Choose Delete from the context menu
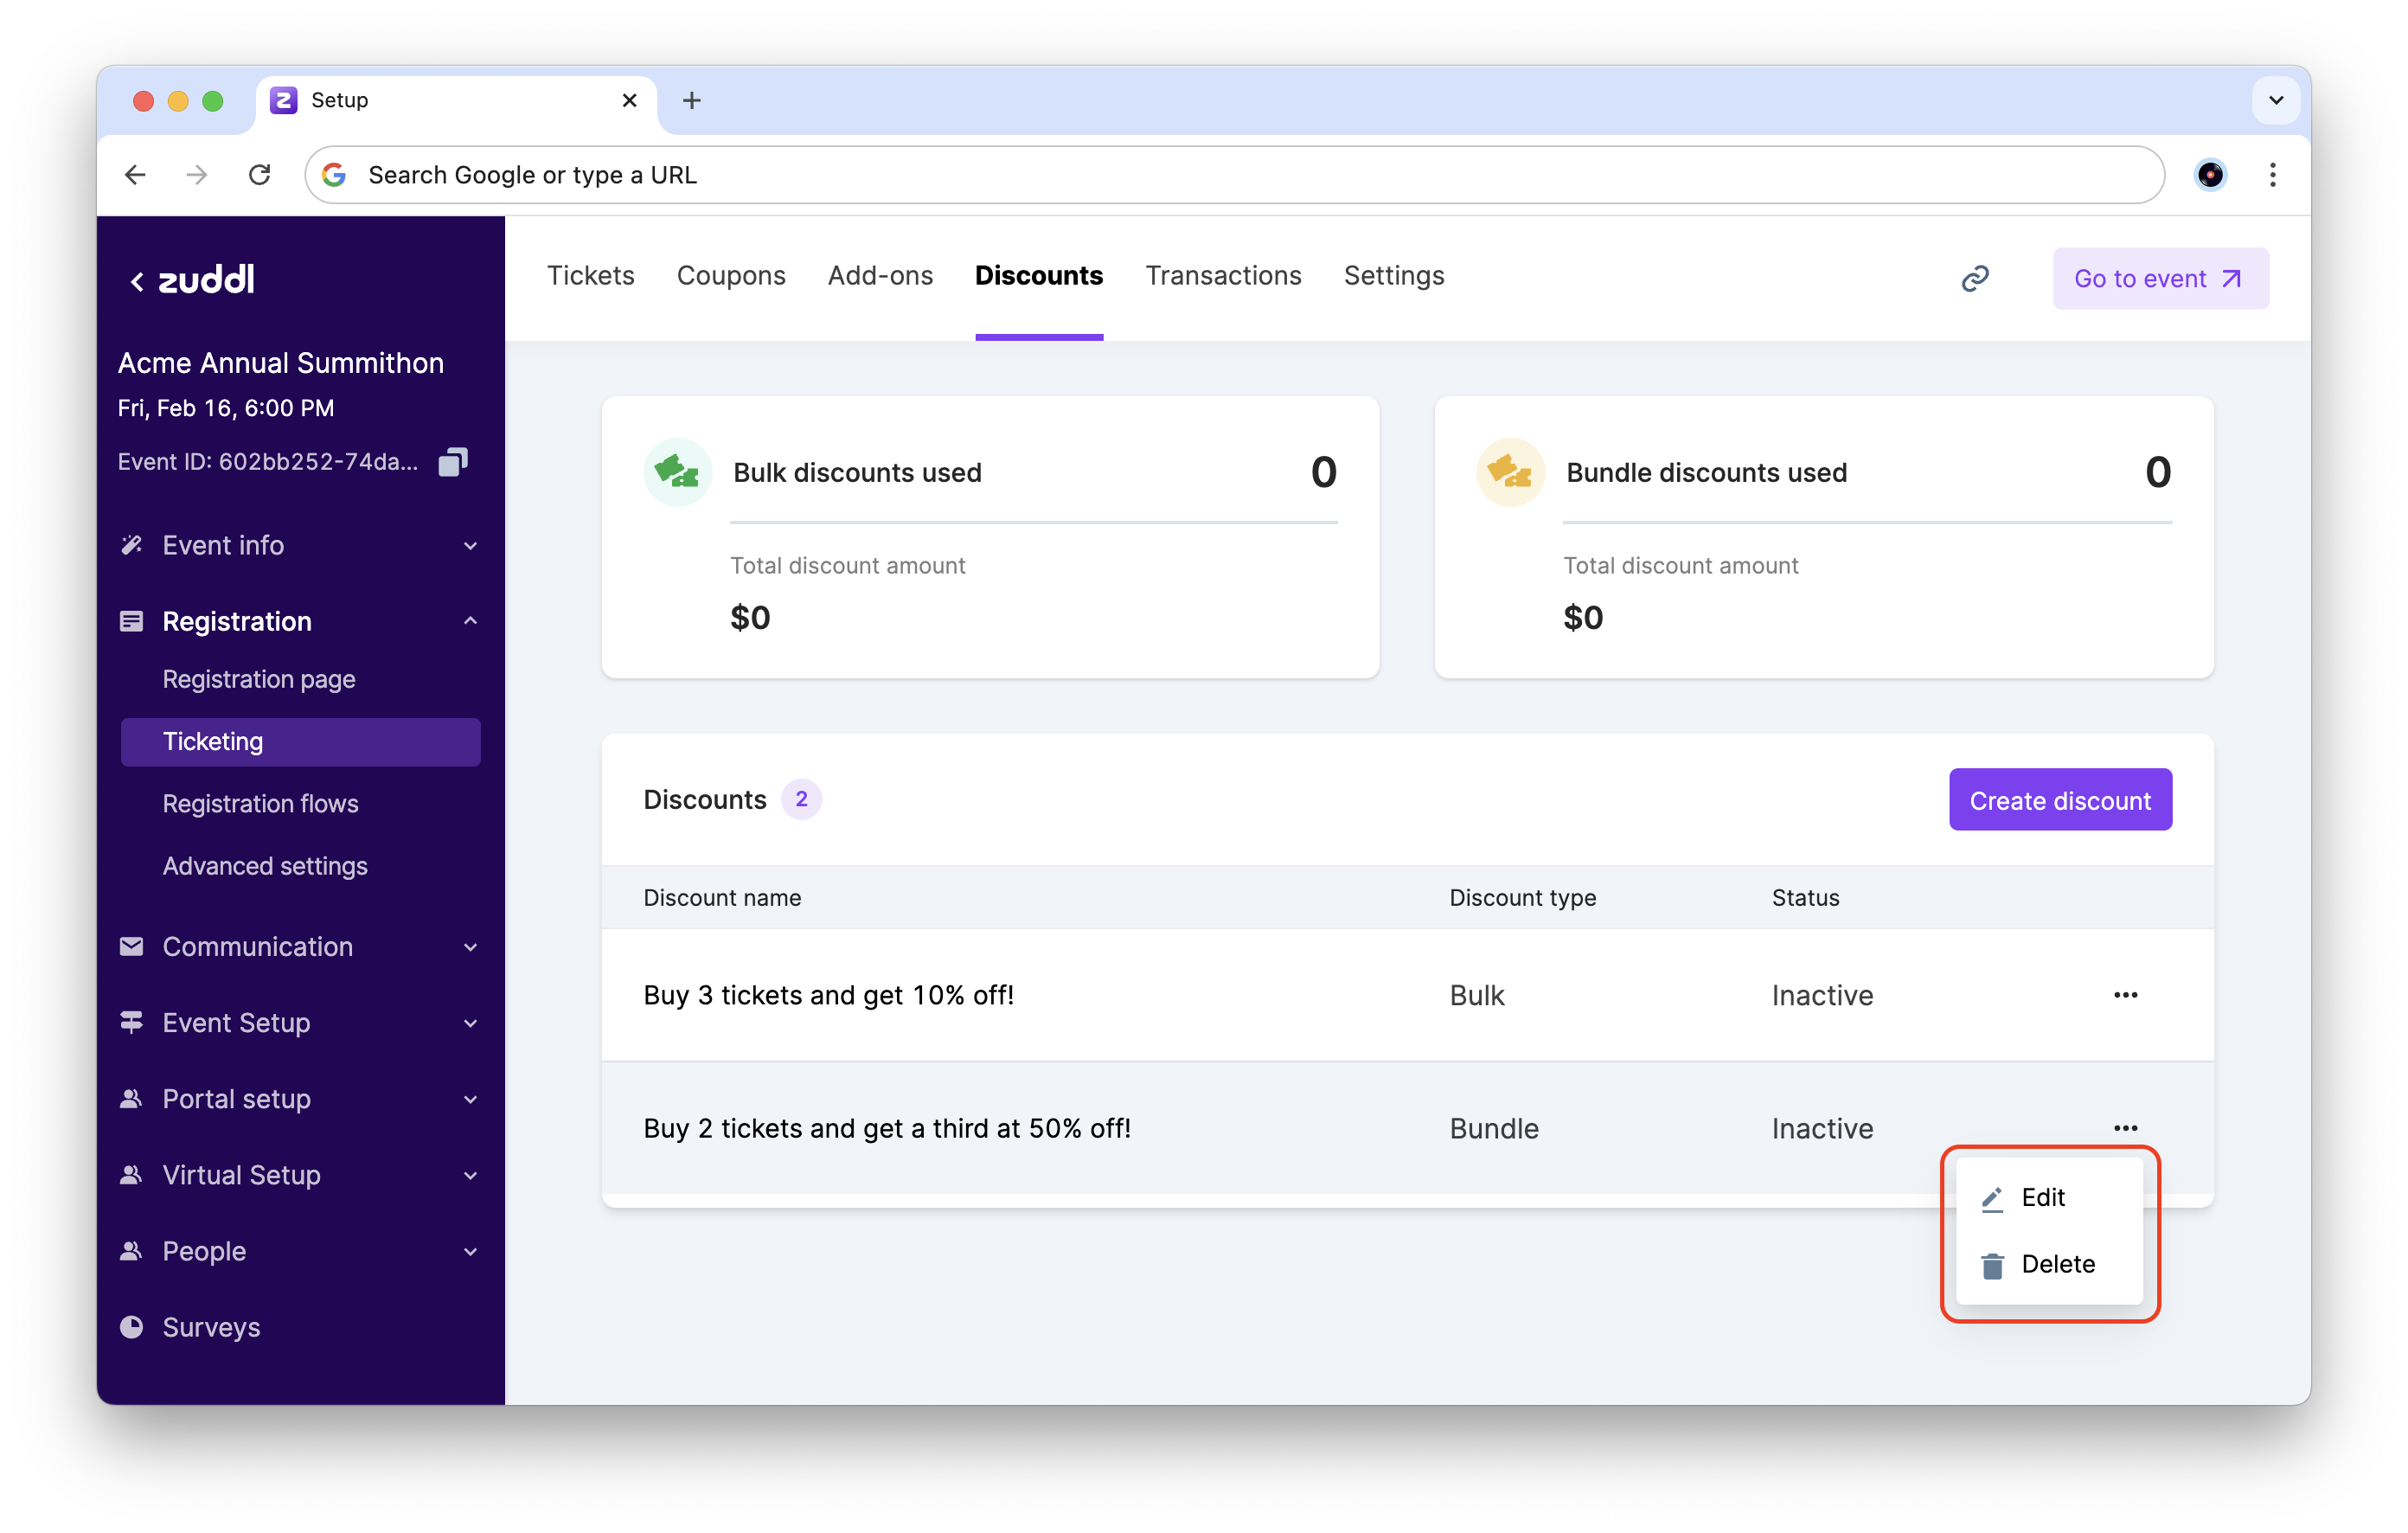Image resolution: width=2408 pixels, height=1533 pixels. (2056, 1264)
